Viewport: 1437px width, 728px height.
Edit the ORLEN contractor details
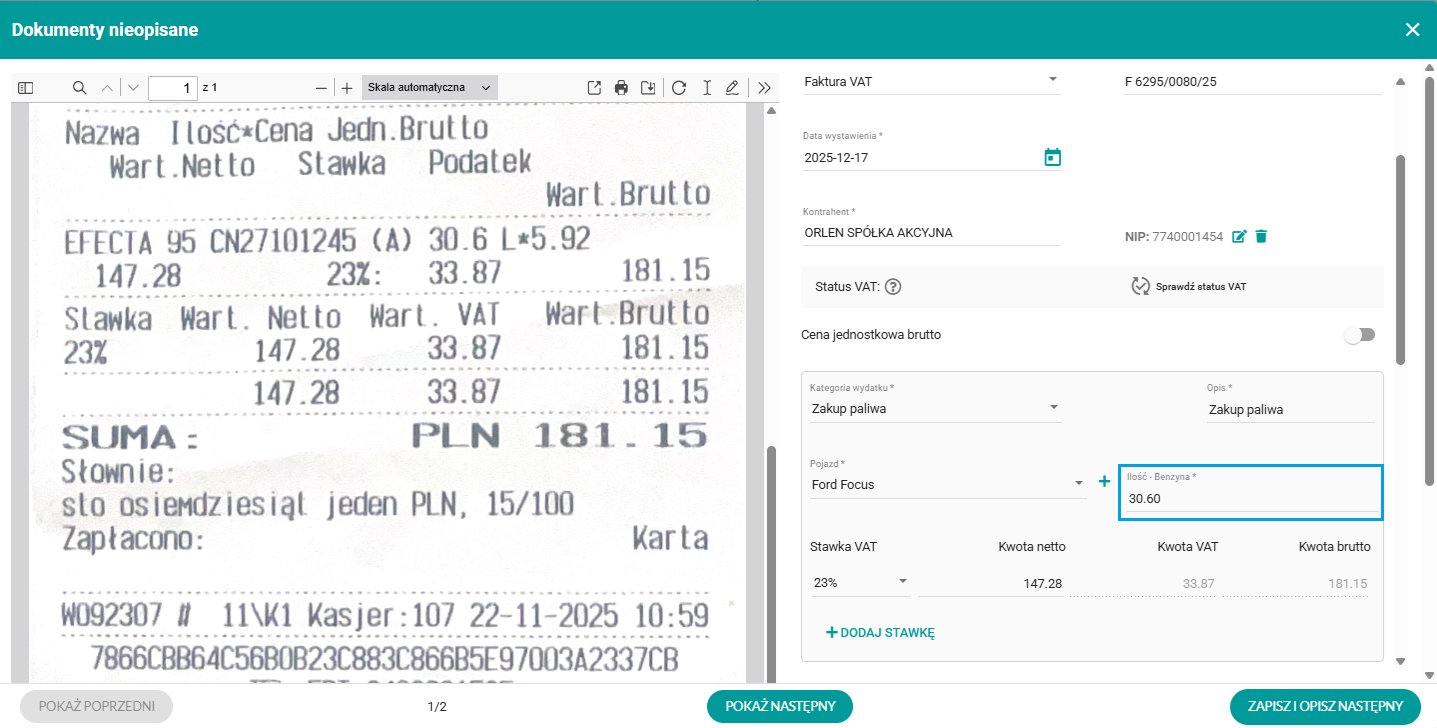tap(1240, 236)
